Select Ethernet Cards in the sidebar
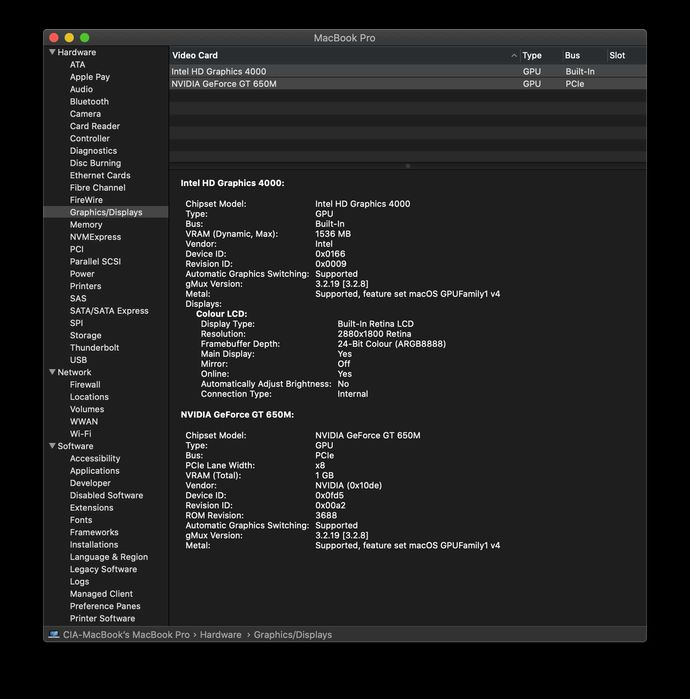The image size is (690, 699). [100, 176]
